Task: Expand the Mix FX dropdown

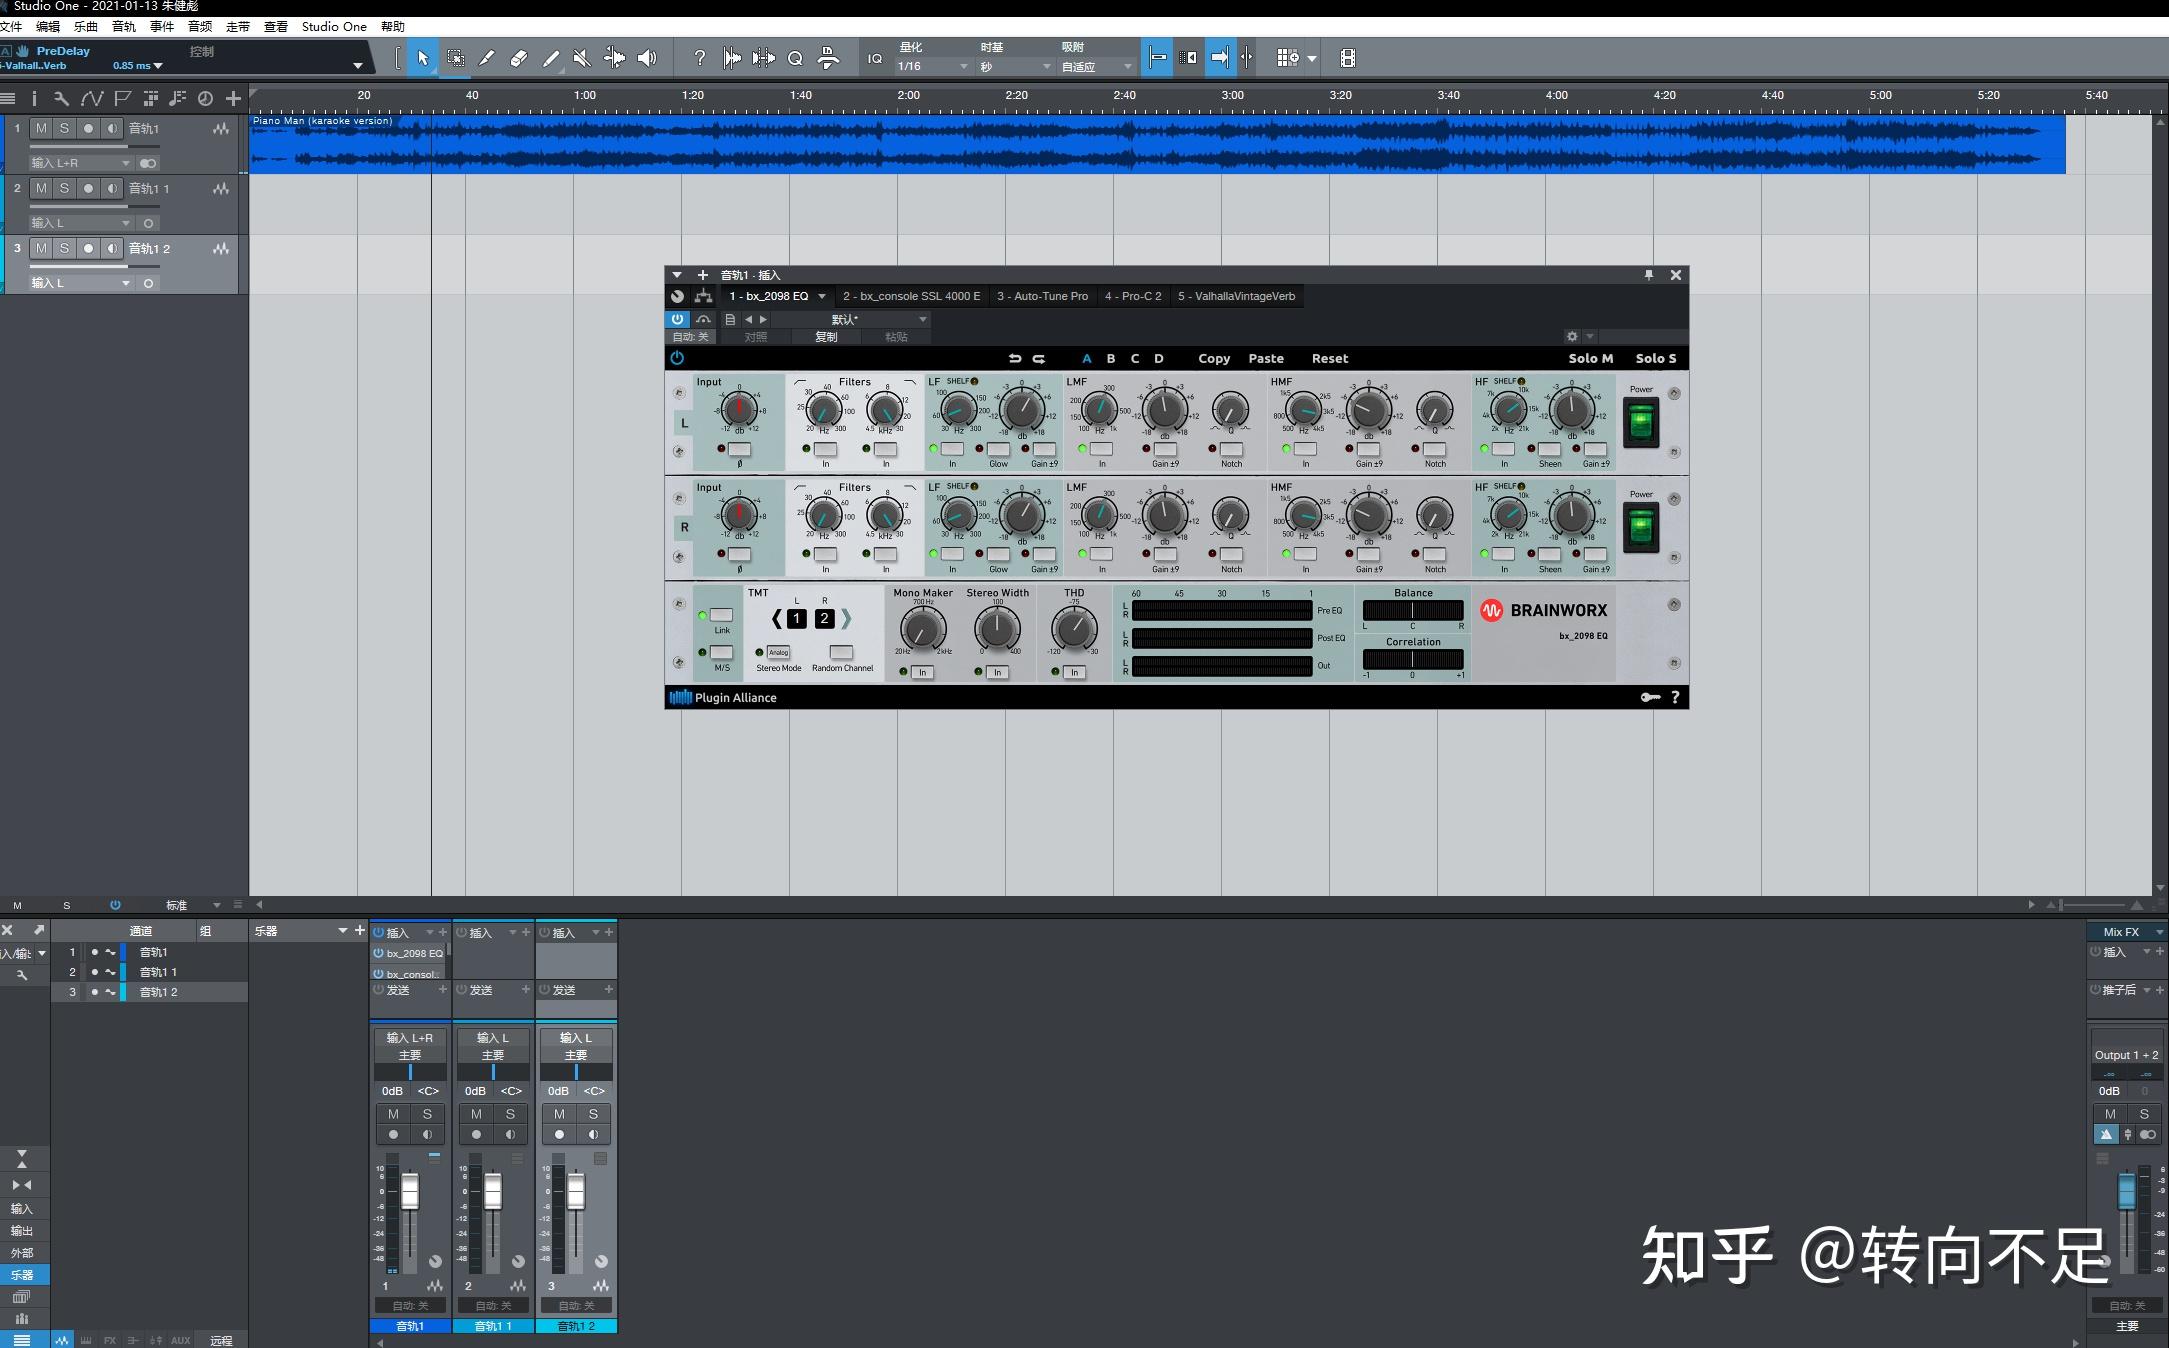Action: pyautogui.click(x=2159, y=932)
